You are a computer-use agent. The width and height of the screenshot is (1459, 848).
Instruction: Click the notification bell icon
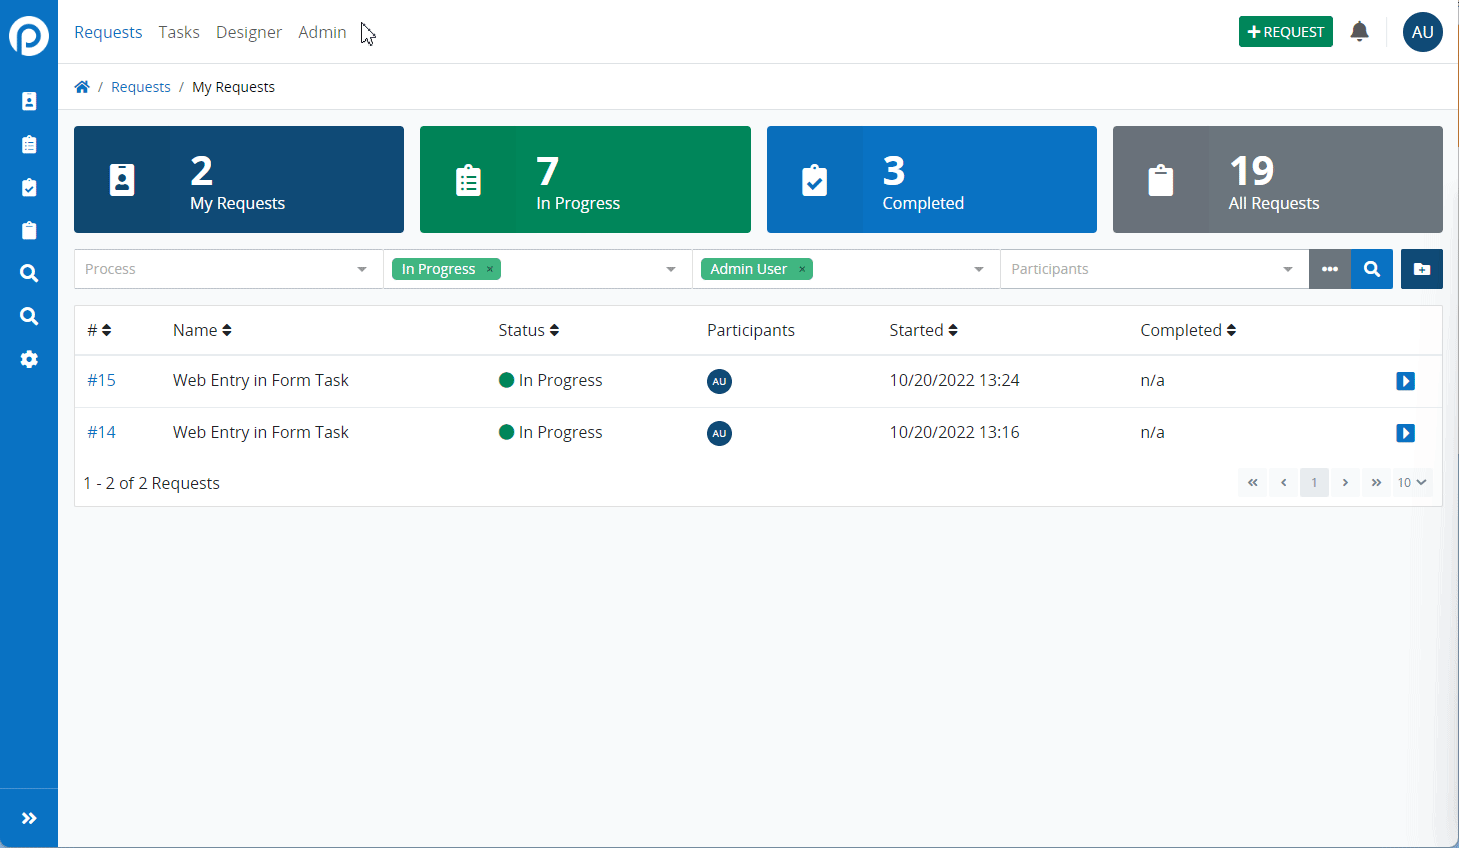[1359, 32]
